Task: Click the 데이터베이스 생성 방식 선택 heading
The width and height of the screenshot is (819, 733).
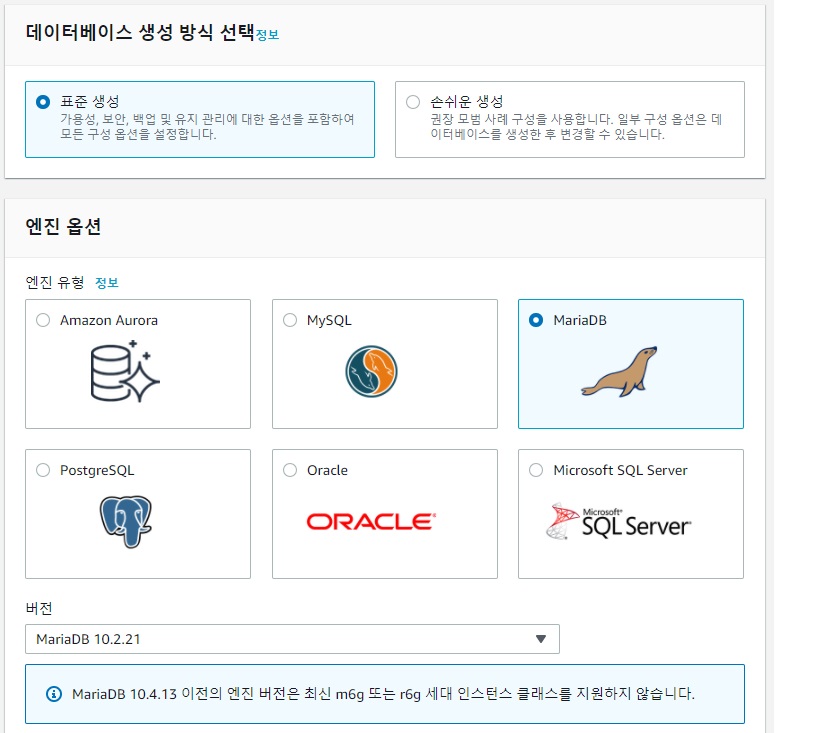Action: click(x=139, y=32)
